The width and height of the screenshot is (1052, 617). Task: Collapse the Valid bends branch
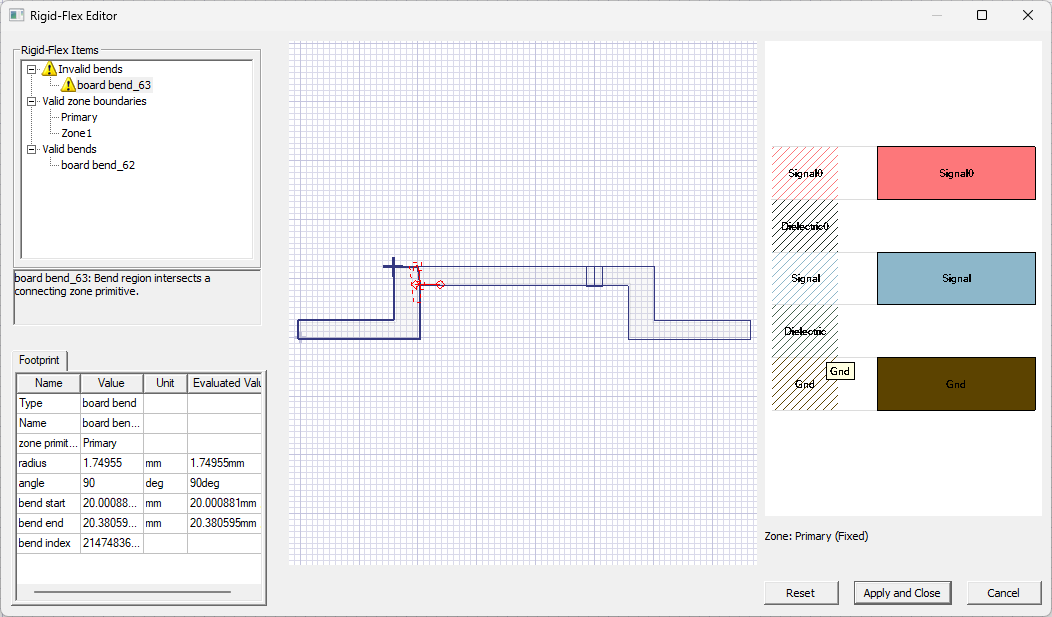(31, 149)
